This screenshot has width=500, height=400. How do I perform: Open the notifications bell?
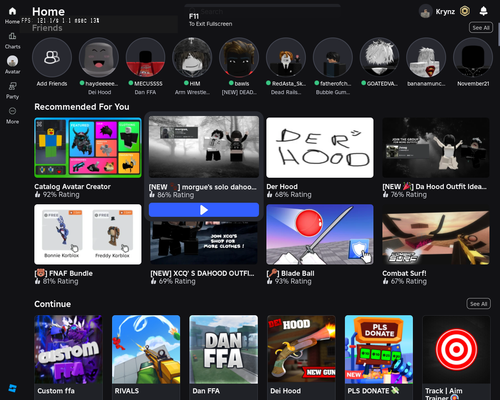click(483, 11)
